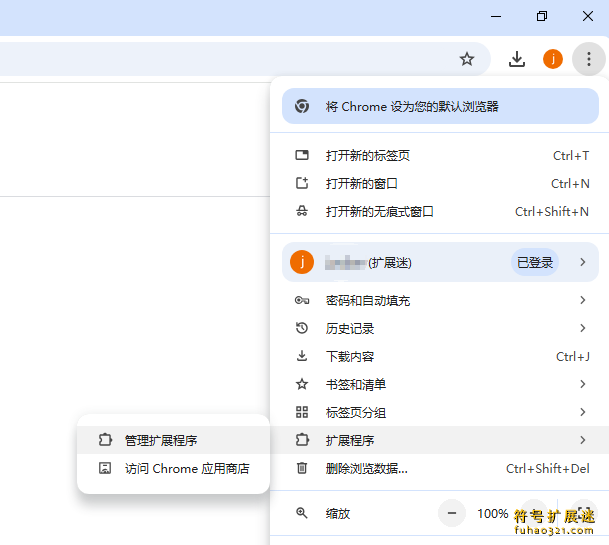Click the magnifier zoom icon beside 缩放
The width and height of the screenshot is (609, 545).
click(302, 513)
